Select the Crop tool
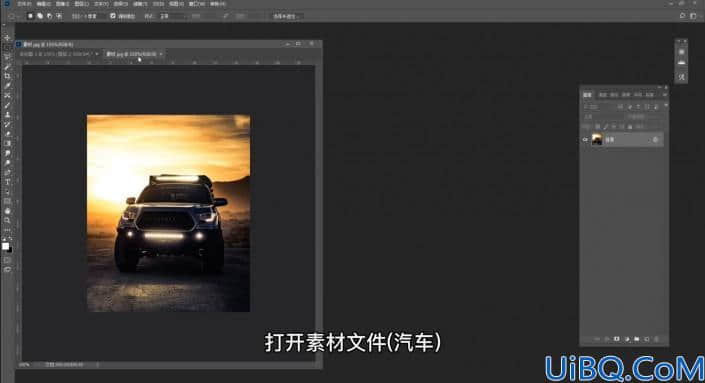This screenshot has width=705, height=383. [7, 76]
